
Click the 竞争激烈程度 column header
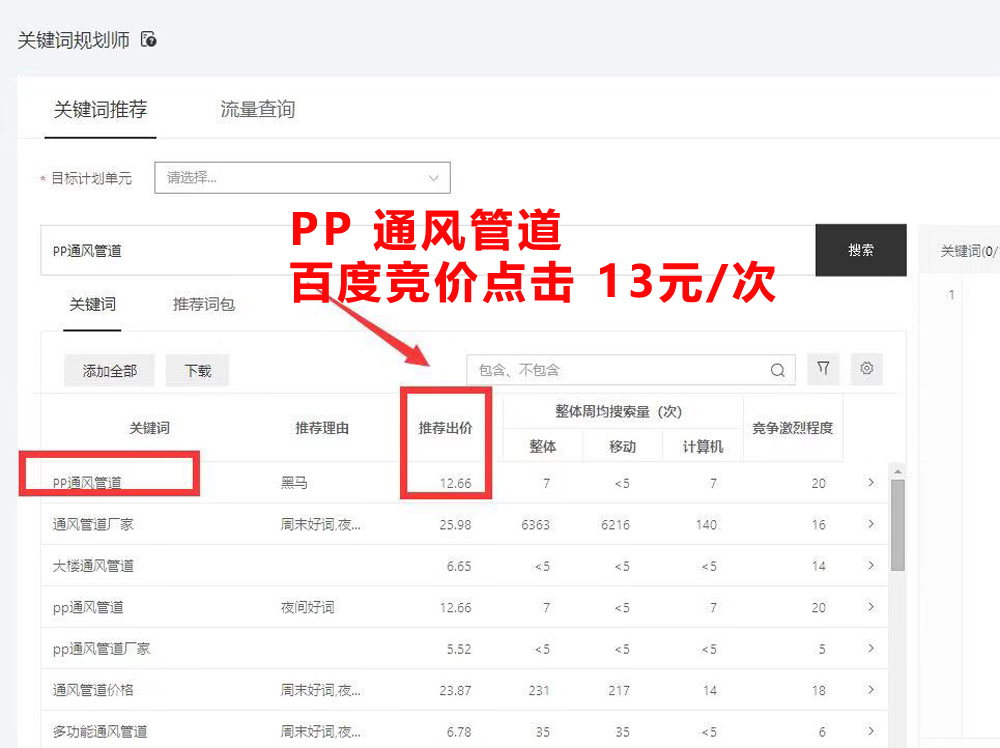[x=792, y=426]
